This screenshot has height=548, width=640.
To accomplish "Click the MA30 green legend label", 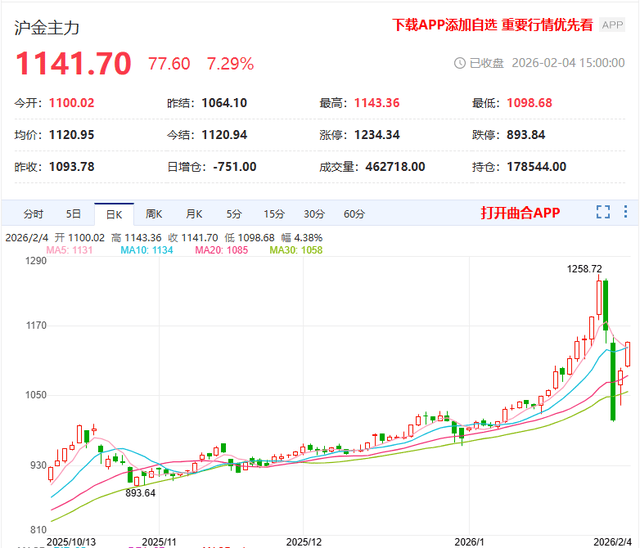I will tap(292, 250).
